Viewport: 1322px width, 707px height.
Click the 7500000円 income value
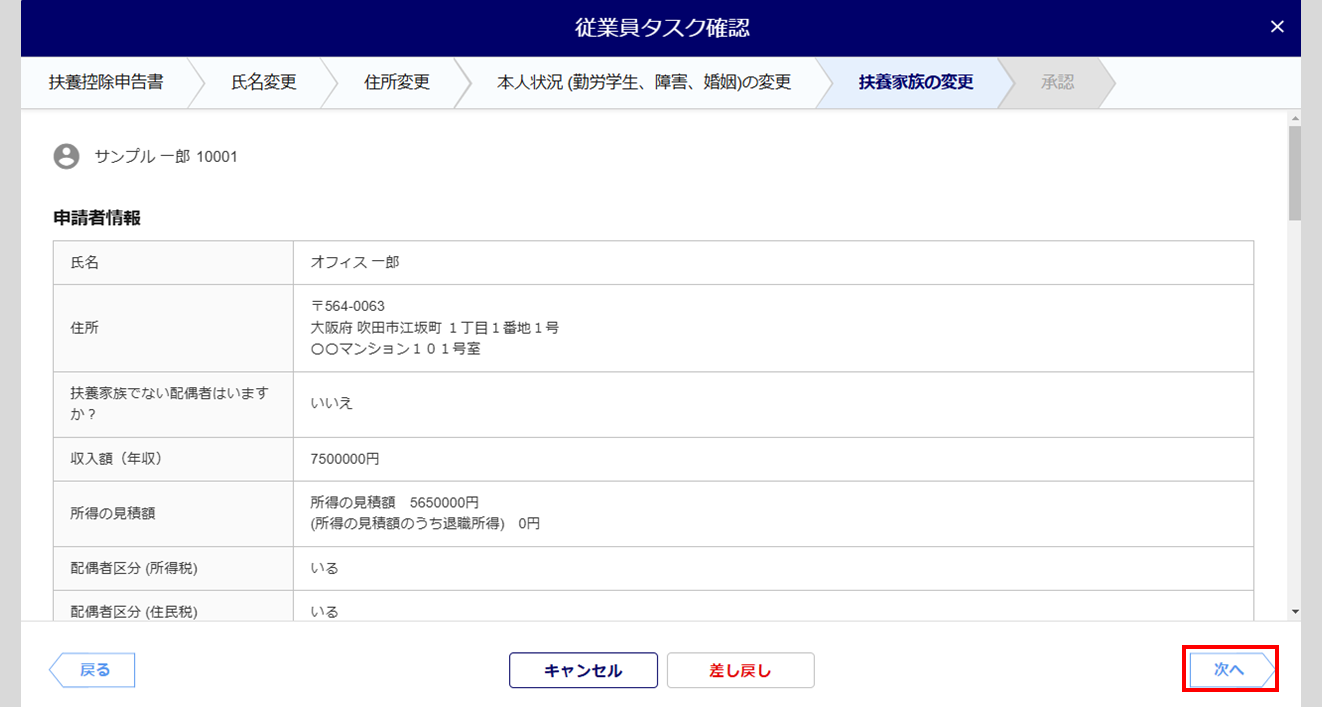[345, 459]
